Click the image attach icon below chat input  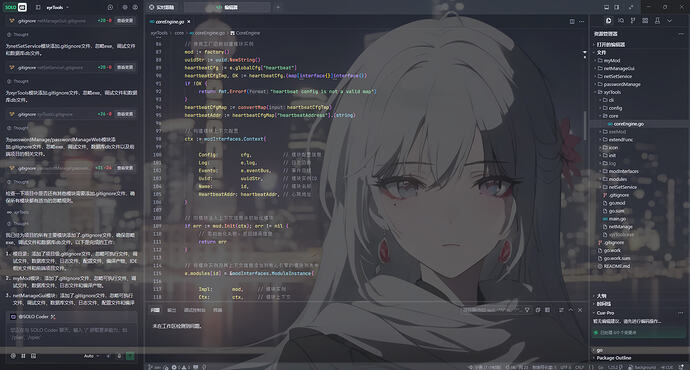[33, 356]
